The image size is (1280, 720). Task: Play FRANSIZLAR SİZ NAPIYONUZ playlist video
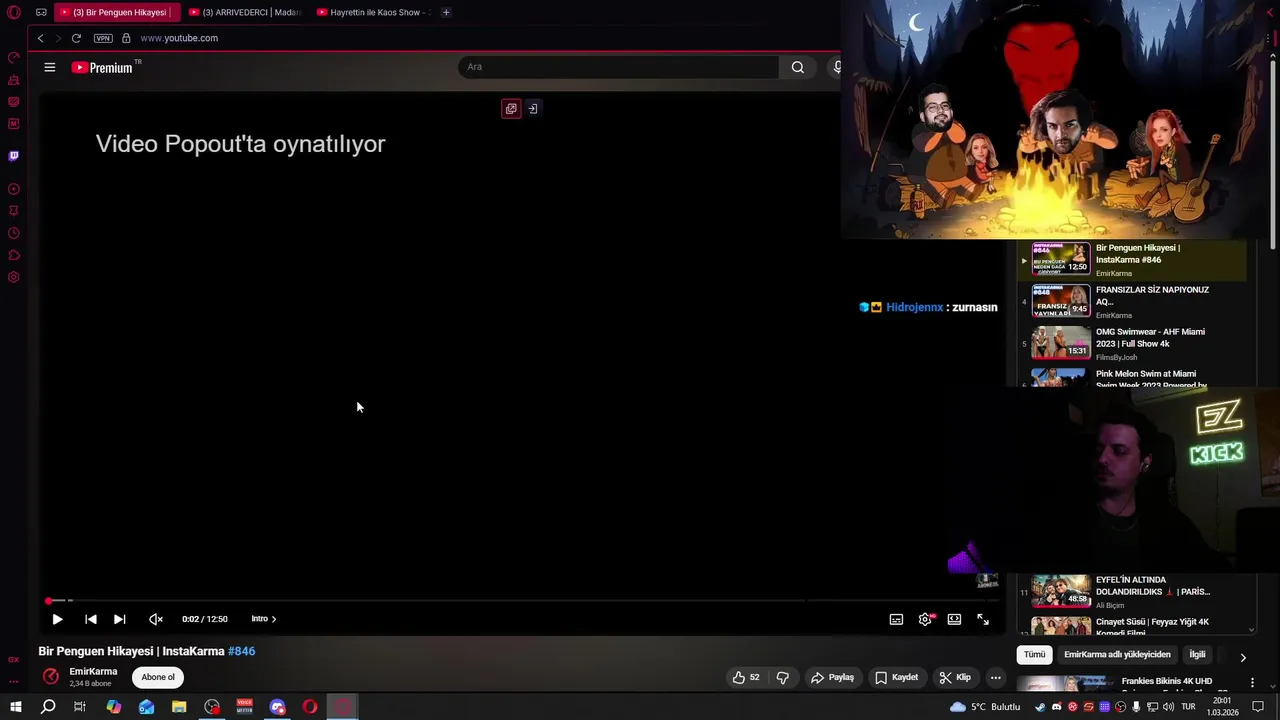[1134, 301]
